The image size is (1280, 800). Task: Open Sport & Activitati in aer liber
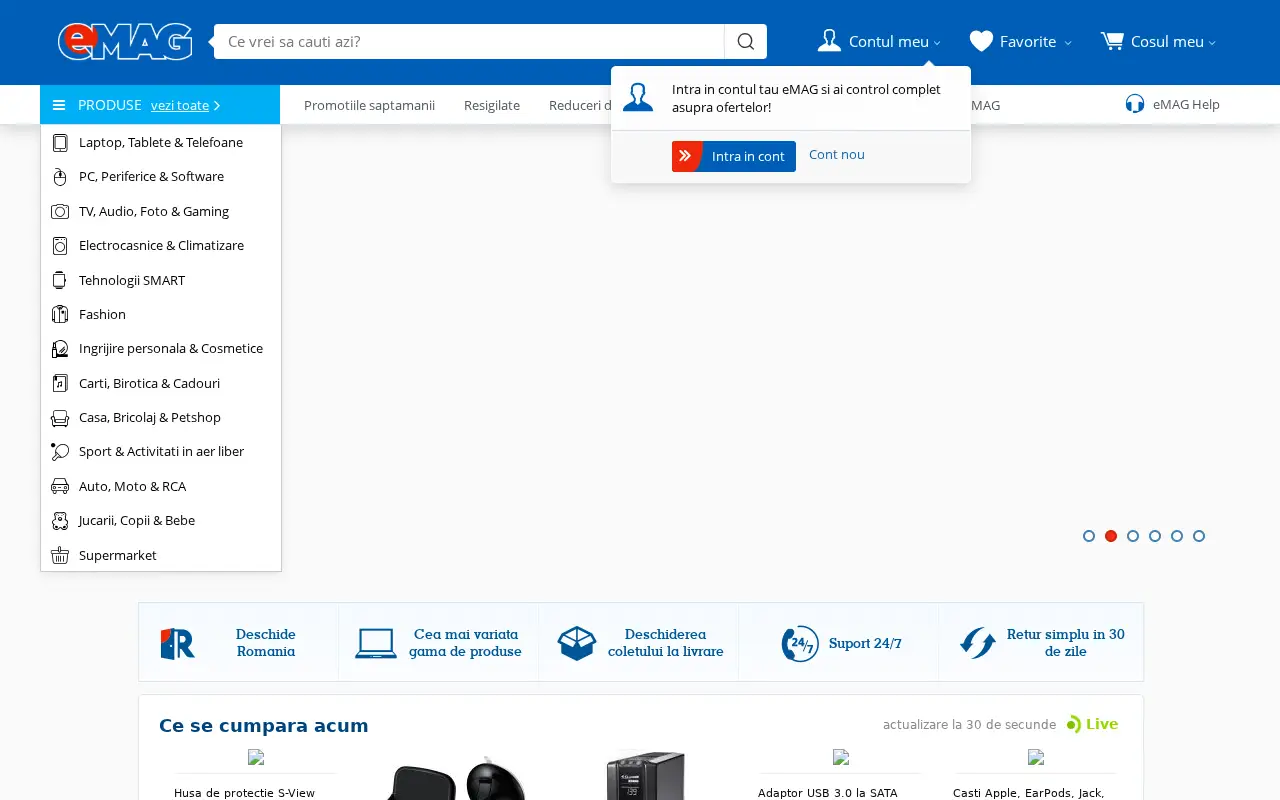click(161, 451)
